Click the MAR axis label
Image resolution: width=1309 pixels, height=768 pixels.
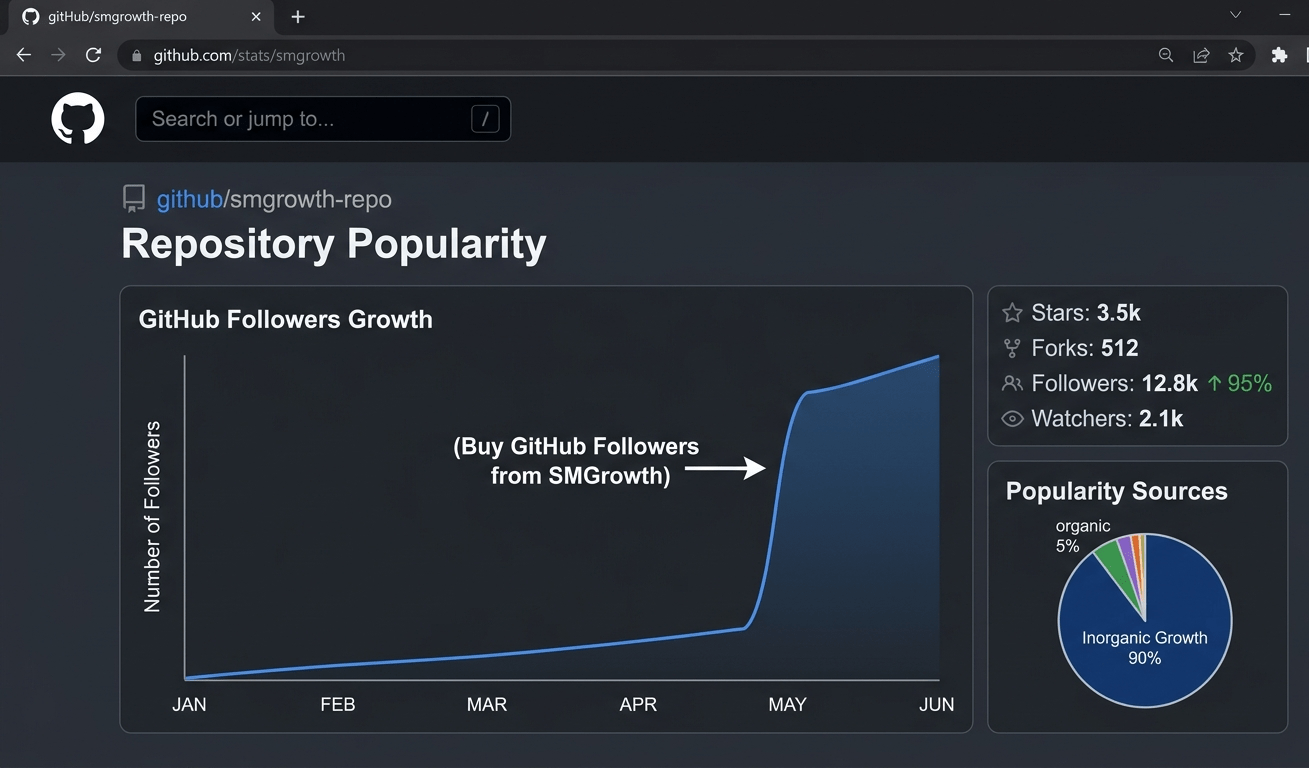[487, 705]
